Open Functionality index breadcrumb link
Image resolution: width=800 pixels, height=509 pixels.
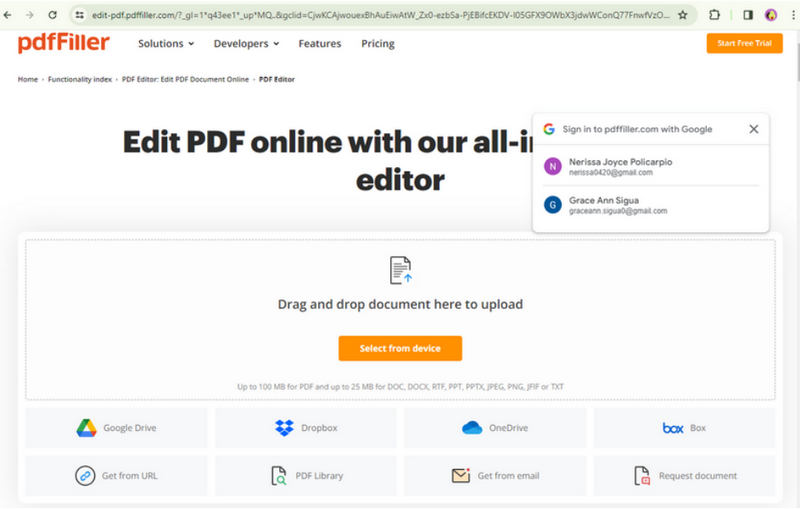click(80, 79)
